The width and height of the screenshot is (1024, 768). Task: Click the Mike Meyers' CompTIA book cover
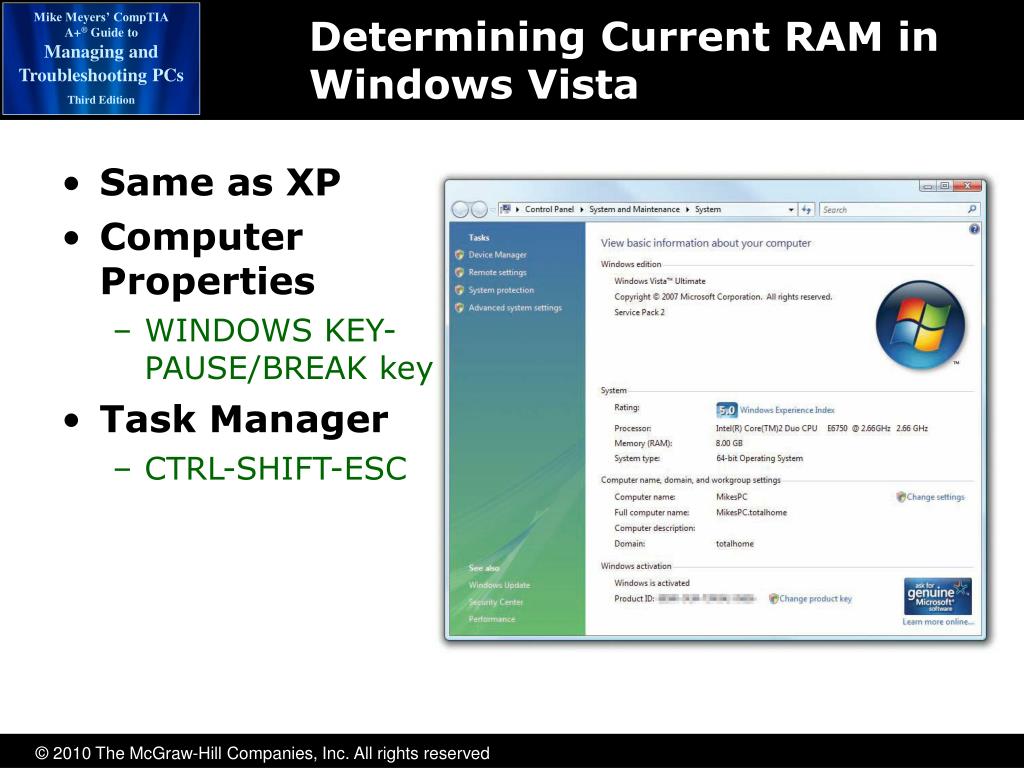tap(101, 59)
